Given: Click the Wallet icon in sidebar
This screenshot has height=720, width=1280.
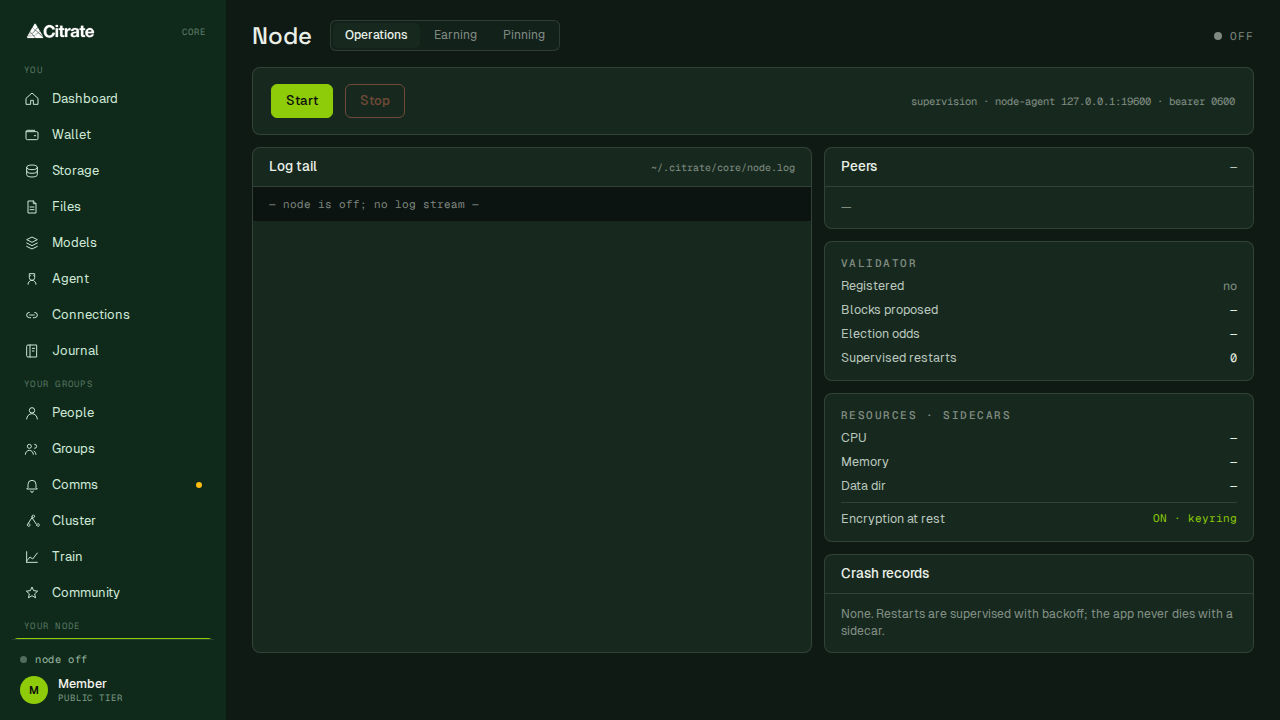Looking at the screenshot, I should [32, 135].
